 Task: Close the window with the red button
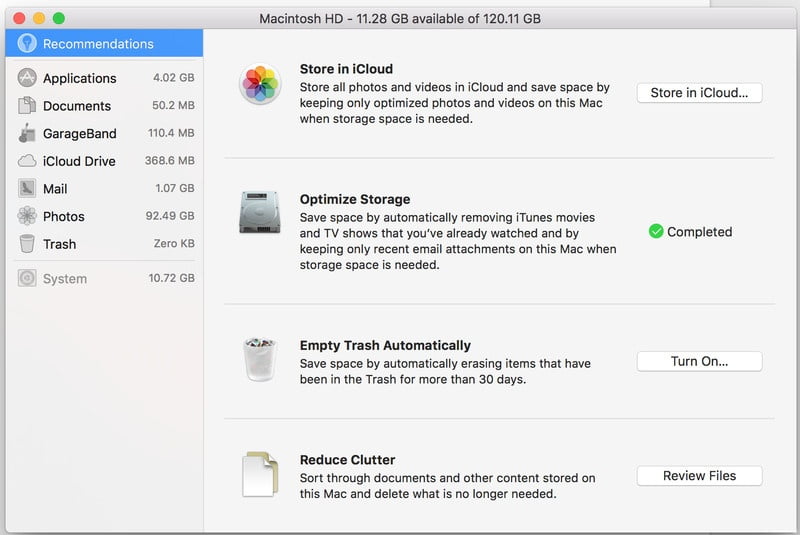[x=19, y=18]
